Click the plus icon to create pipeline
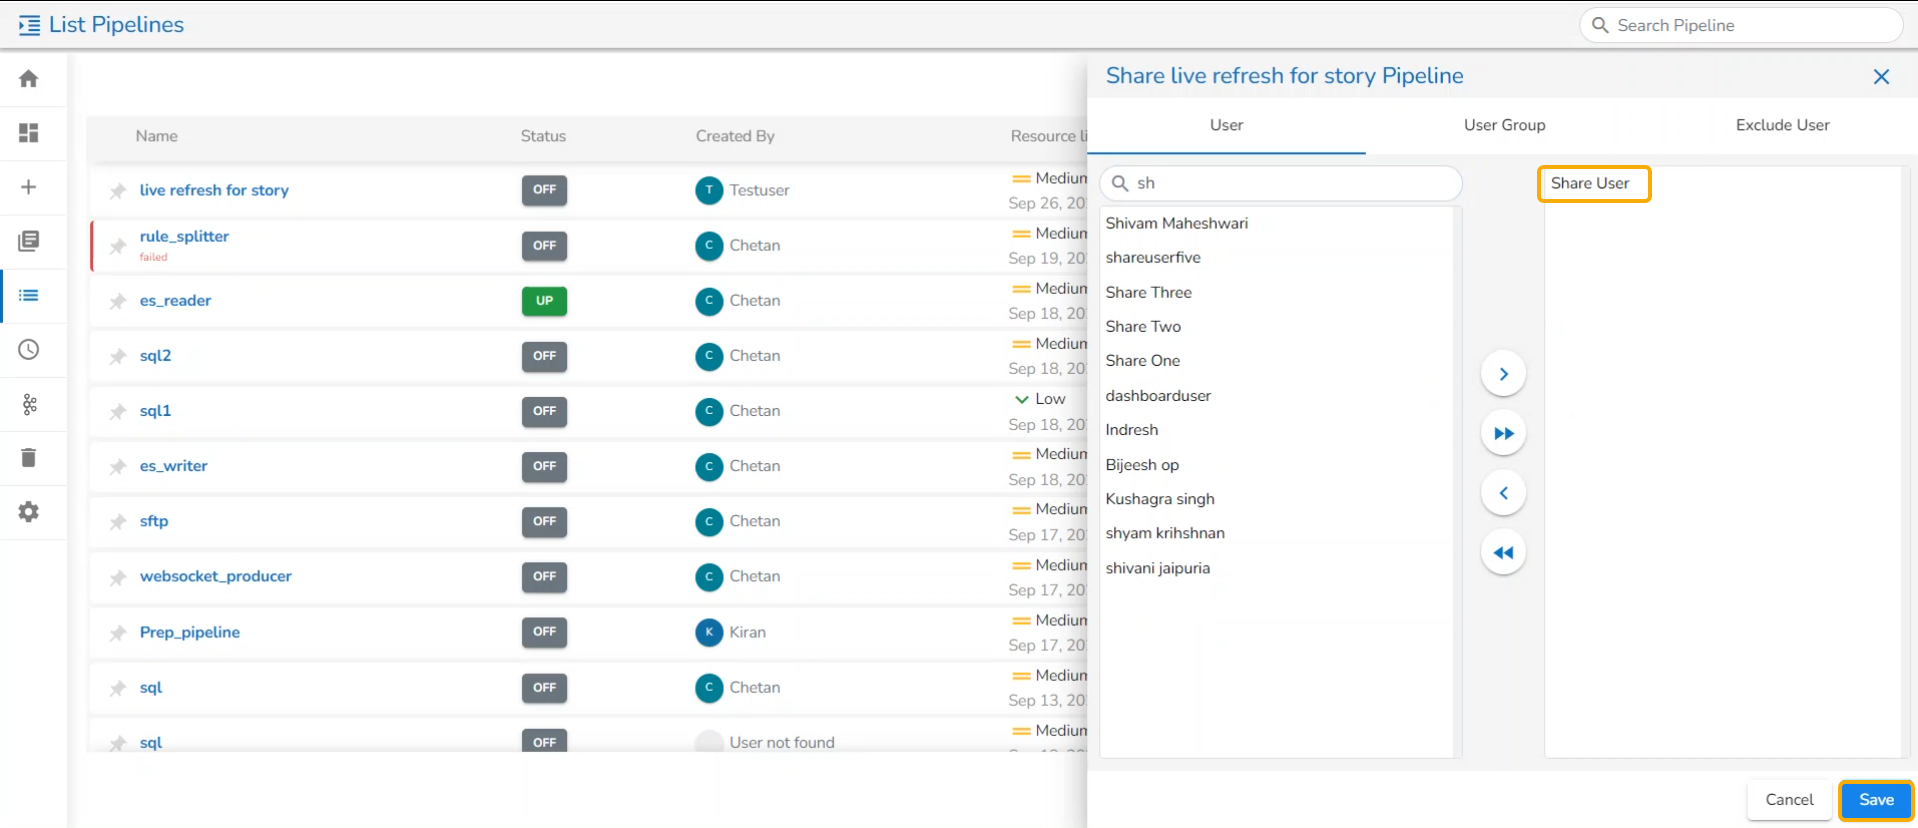 (x=29, y=187)
